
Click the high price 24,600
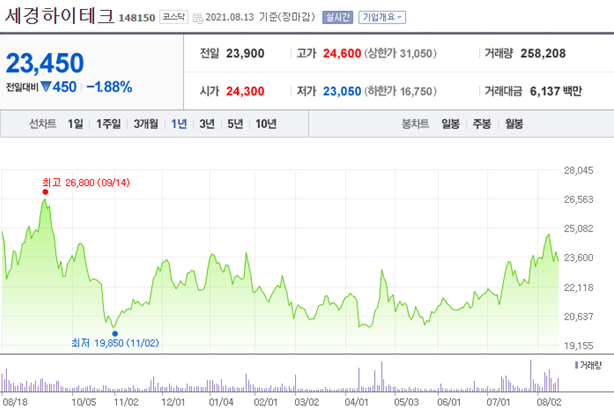[342, 53]
